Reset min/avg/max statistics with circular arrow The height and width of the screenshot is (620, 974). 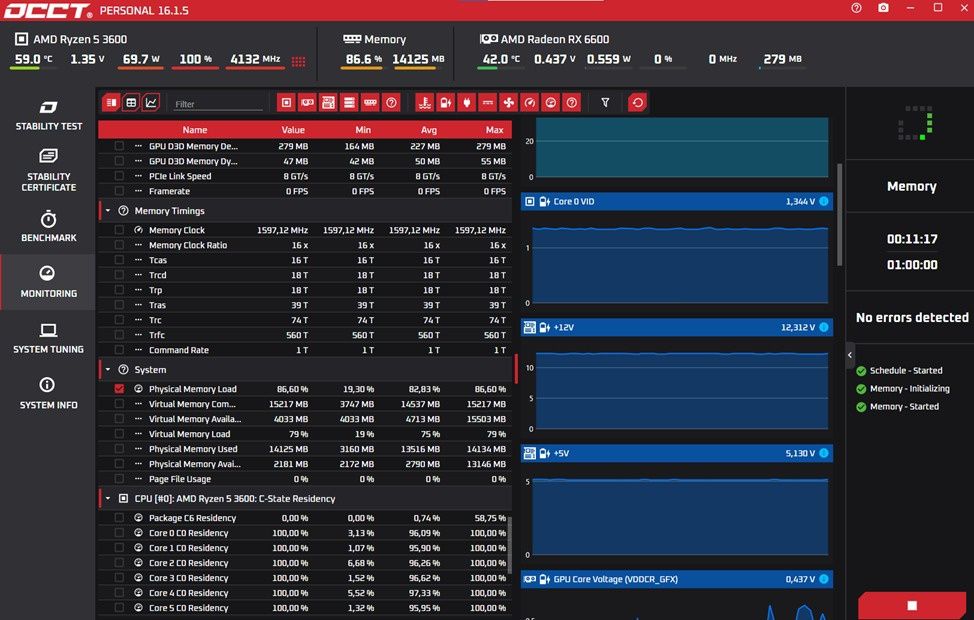(x=637, y=103)
